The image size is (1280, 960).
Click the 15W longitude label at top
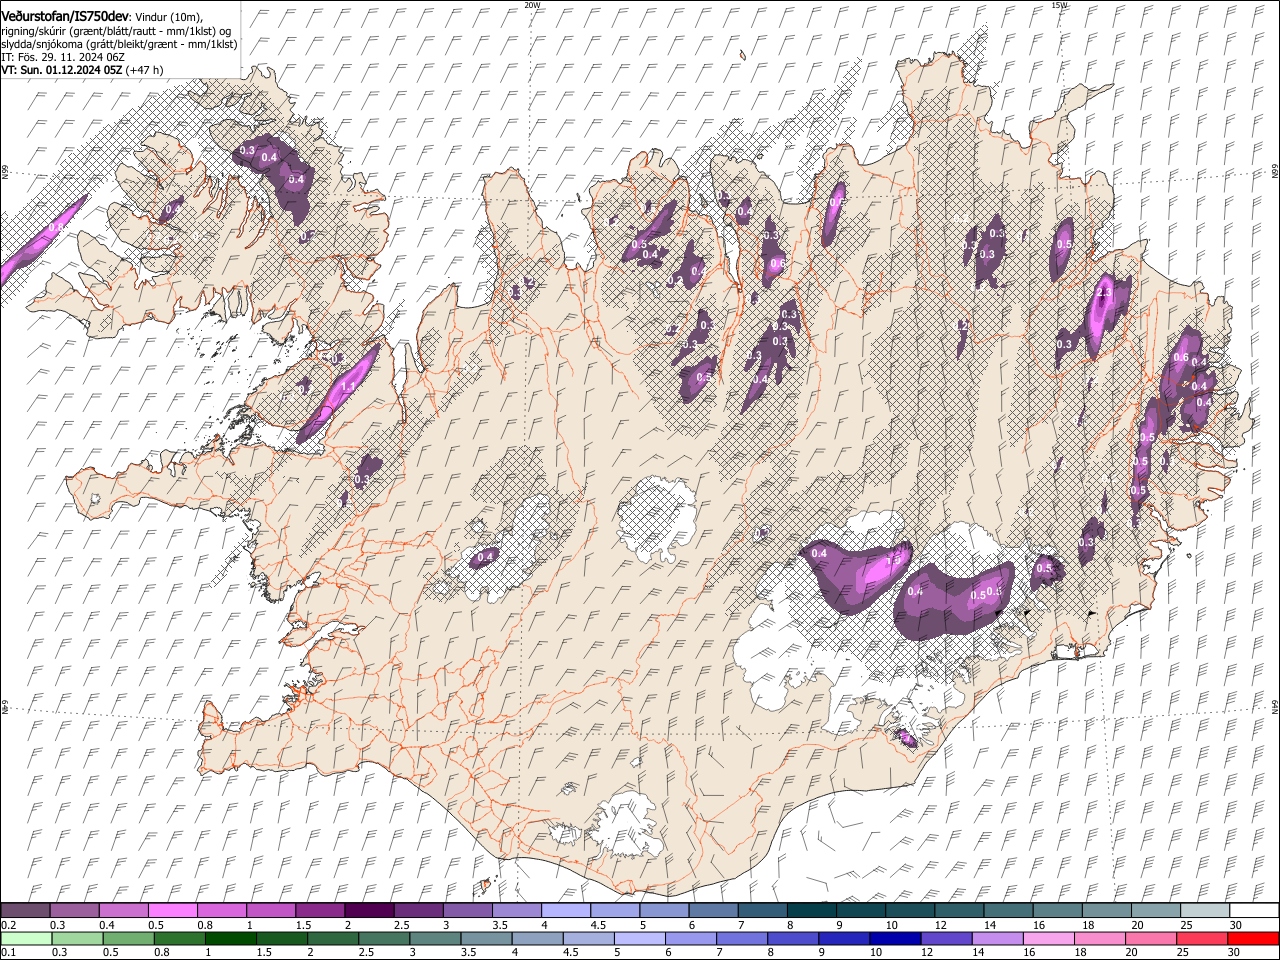[1059, 5]
